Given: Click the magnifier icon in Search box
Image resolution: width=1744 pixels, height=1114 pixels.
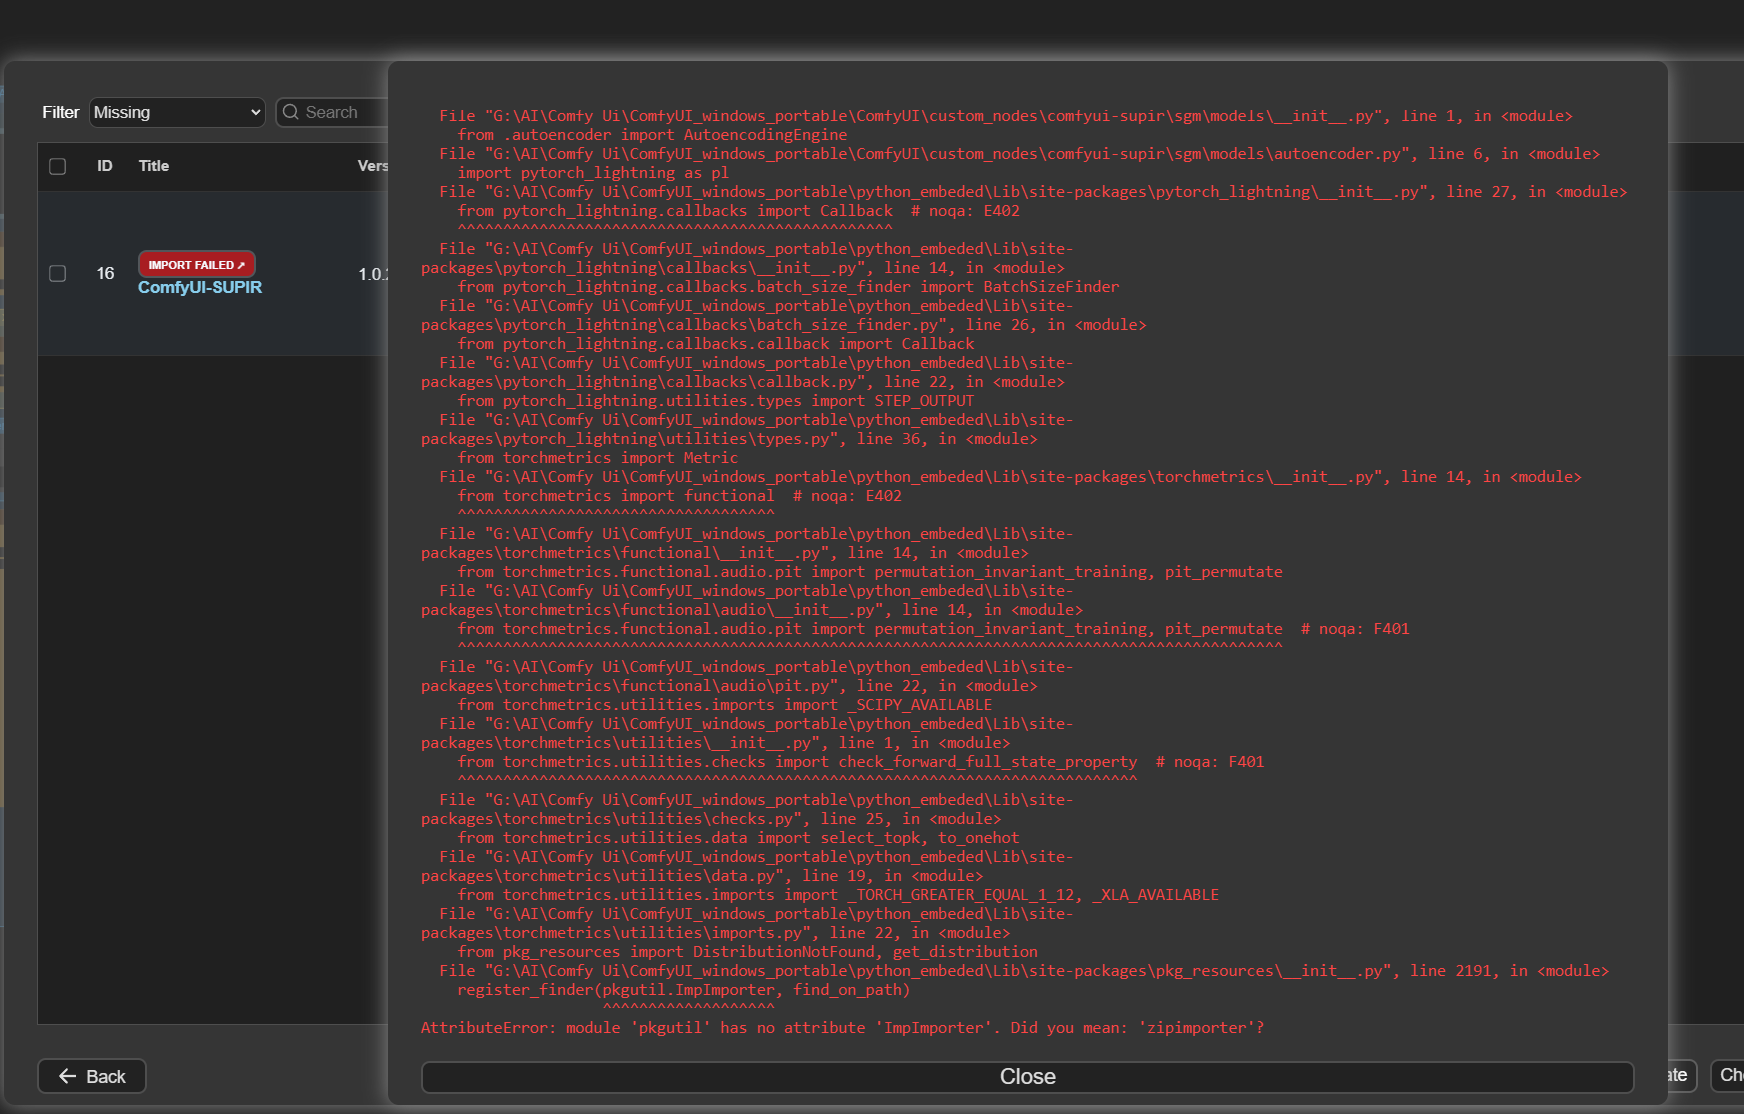Looking at the screenshot, I should click(x=291, y=112).
